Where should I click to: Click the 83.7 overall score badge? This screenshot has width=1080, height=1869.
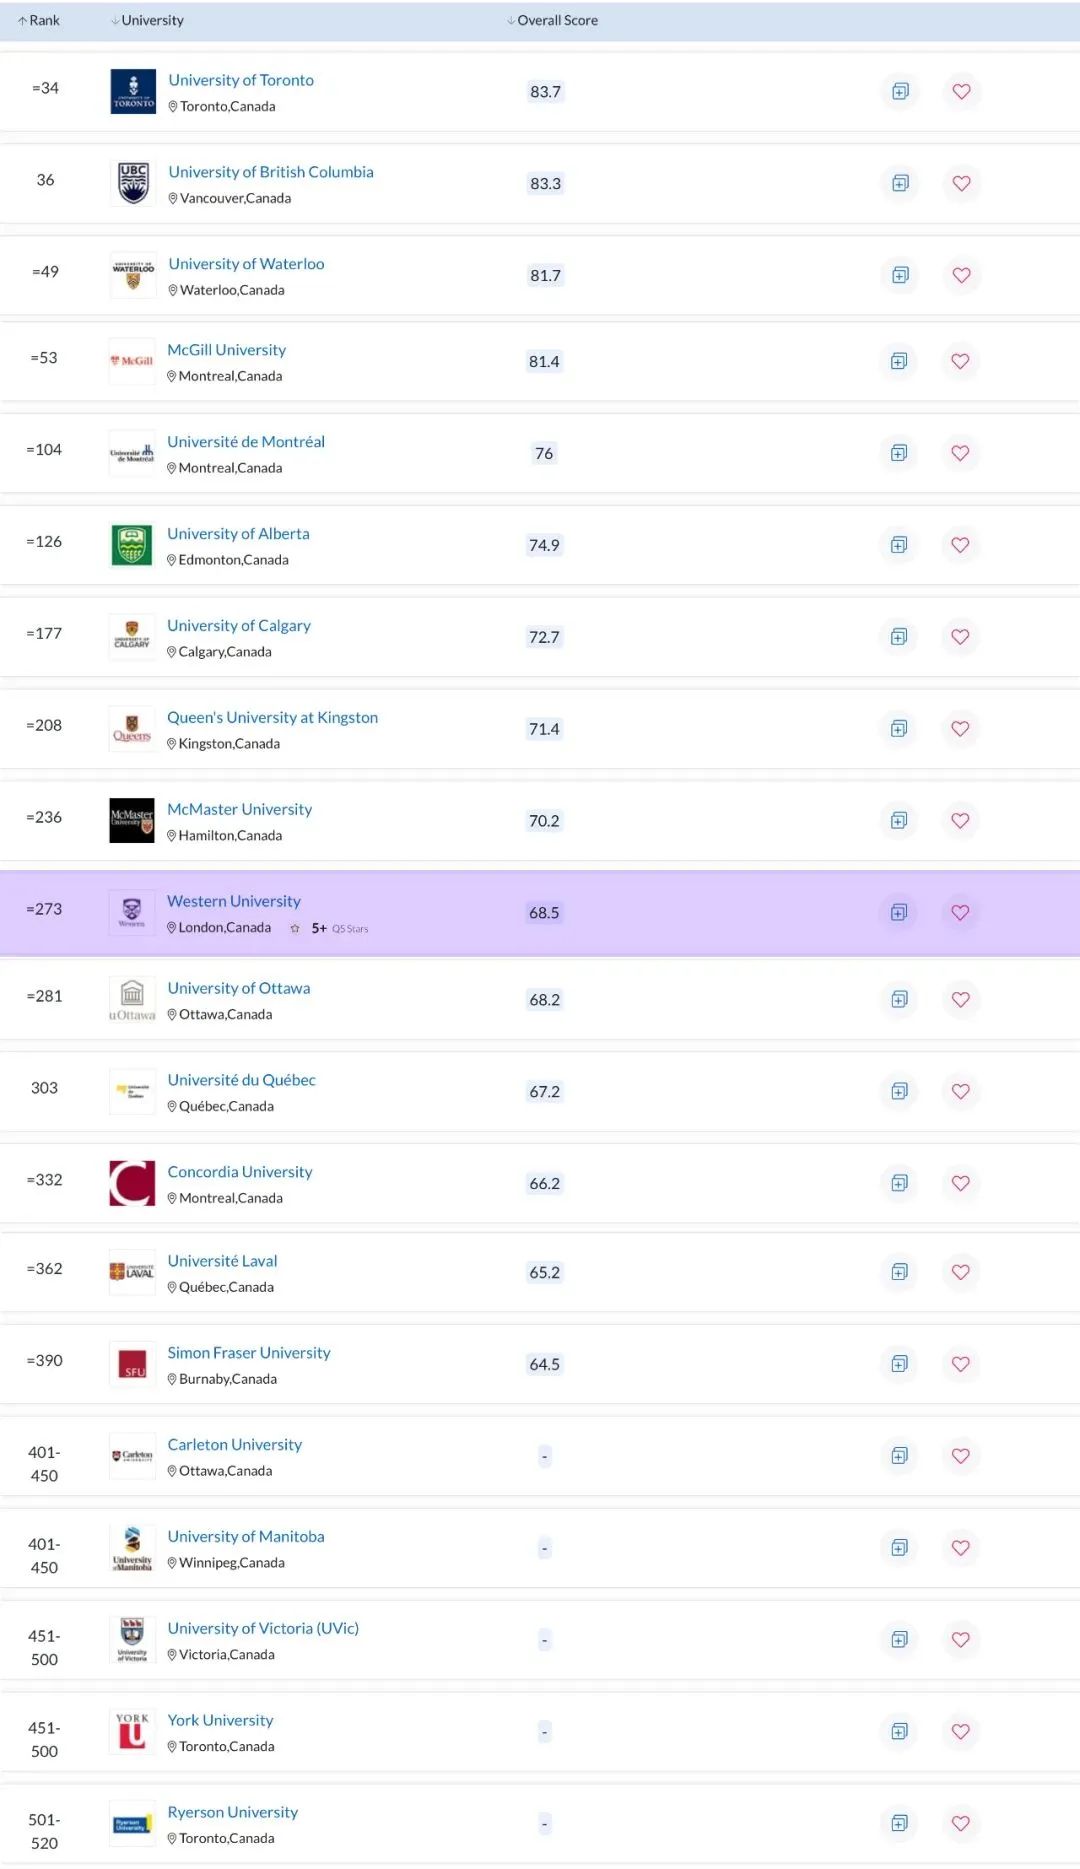545,92
